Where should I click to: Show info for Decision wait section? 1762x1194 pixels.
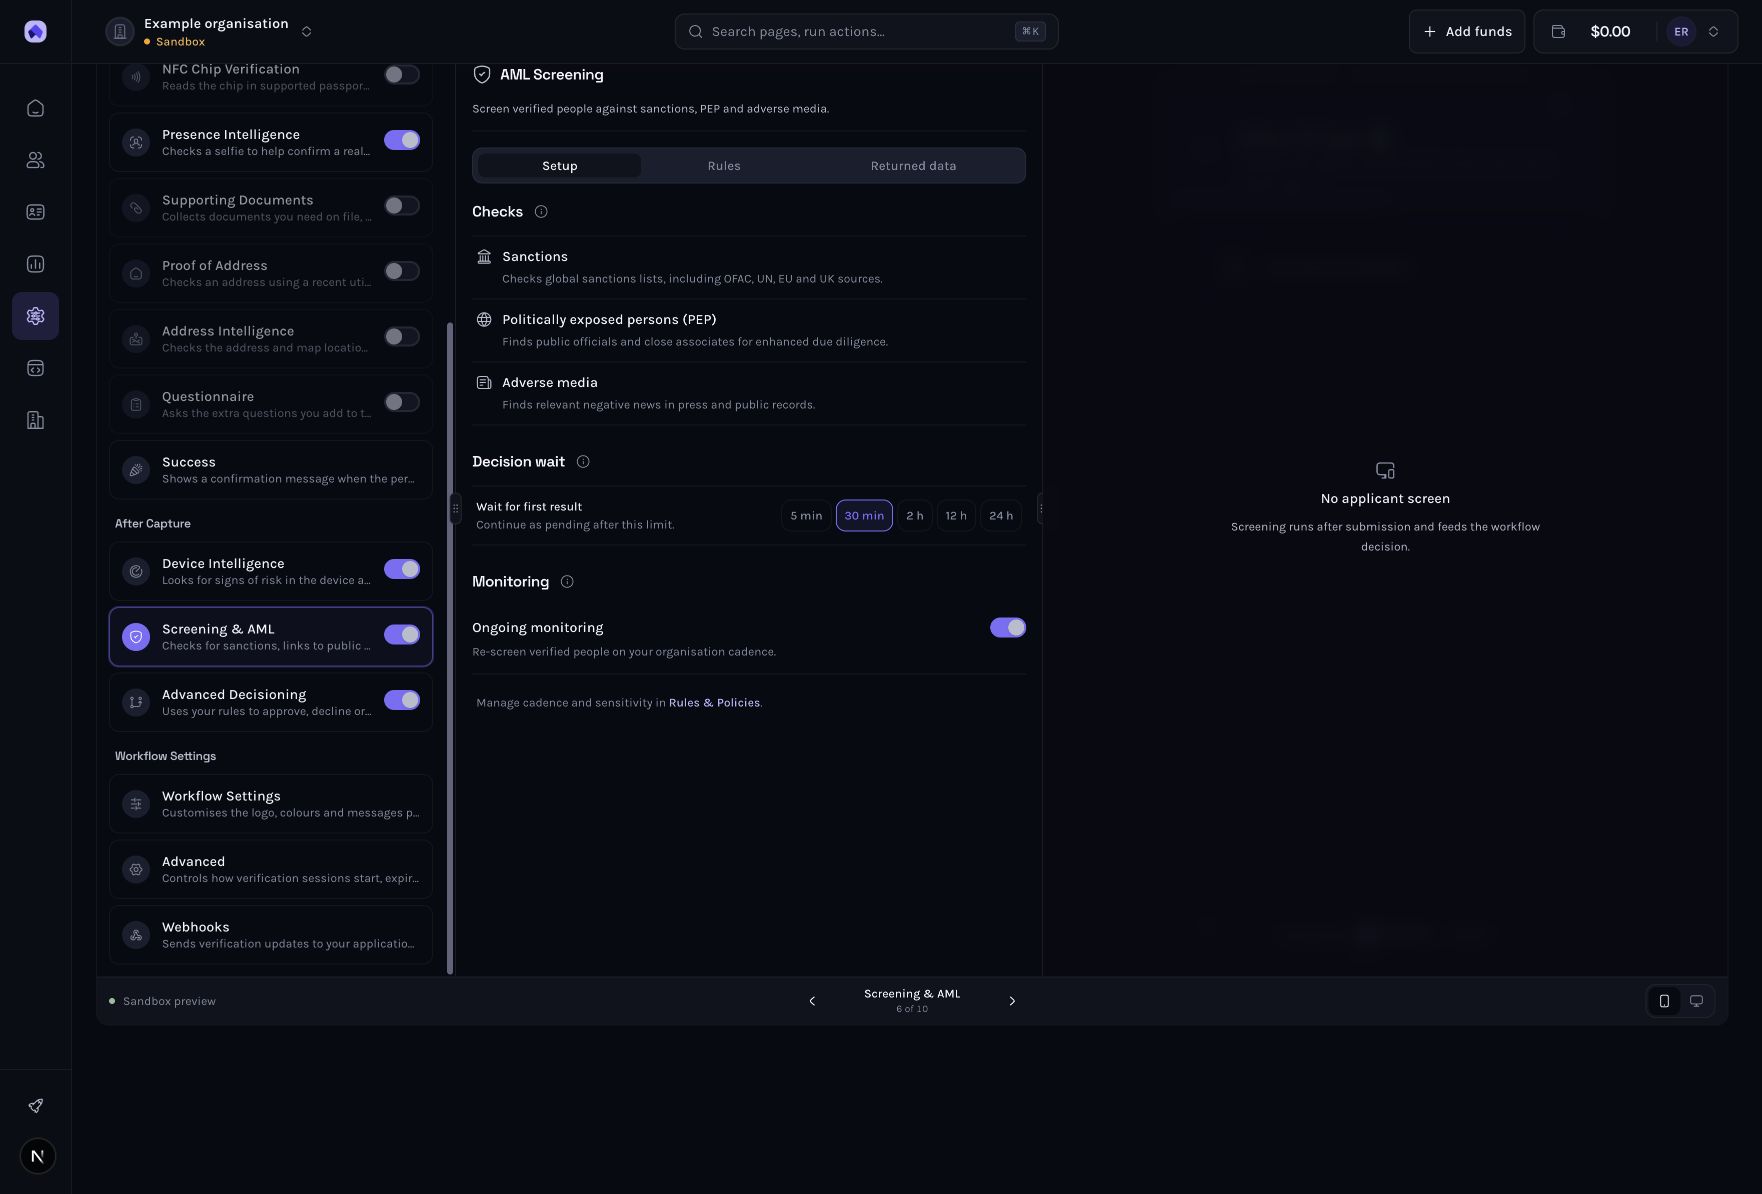coord(583,462)
